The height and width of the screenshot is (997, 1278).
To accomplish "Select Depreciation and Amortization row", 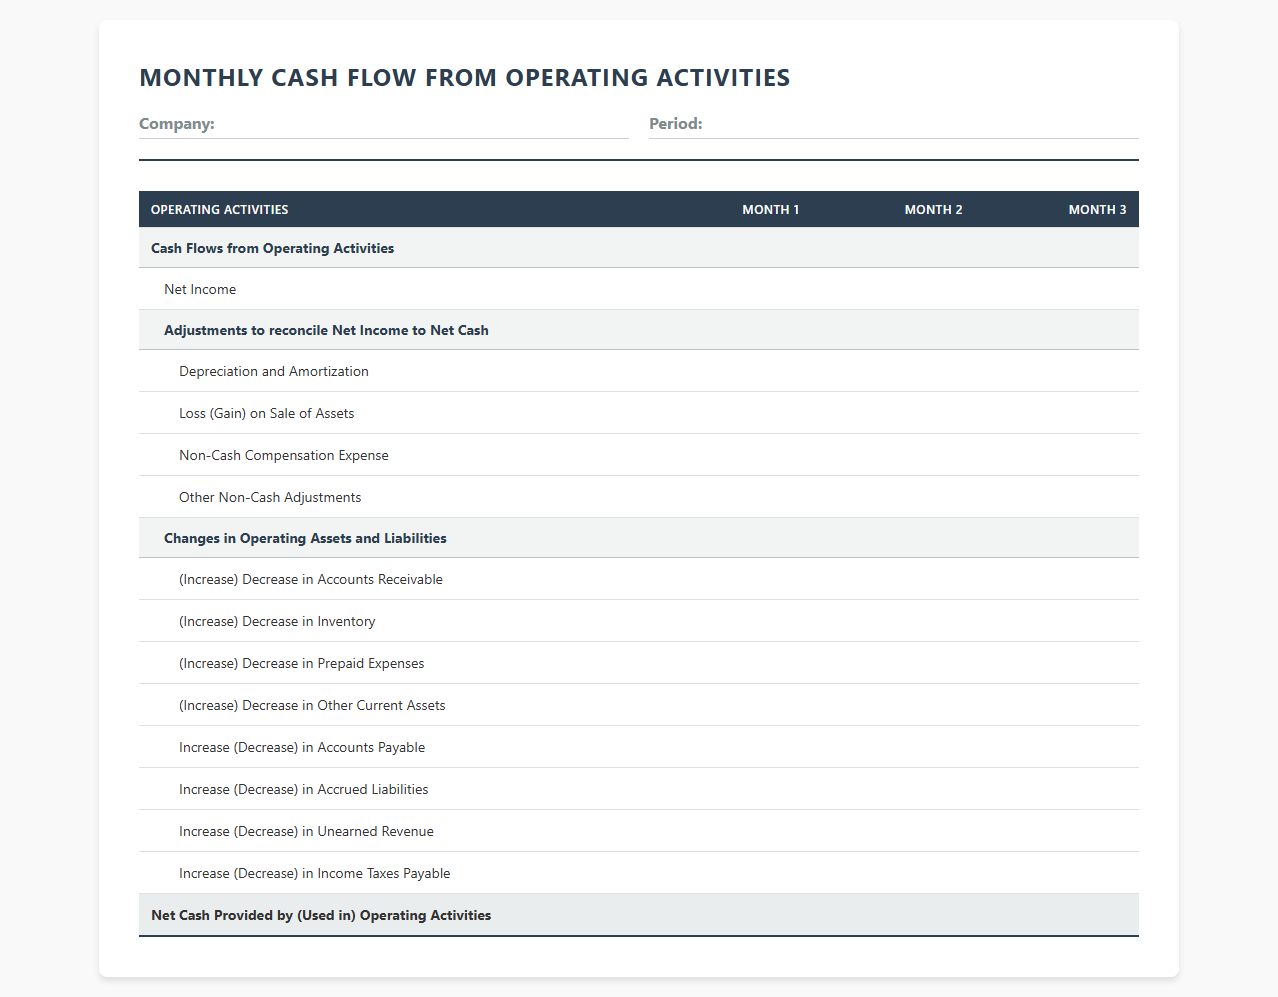I will [639, 371].
